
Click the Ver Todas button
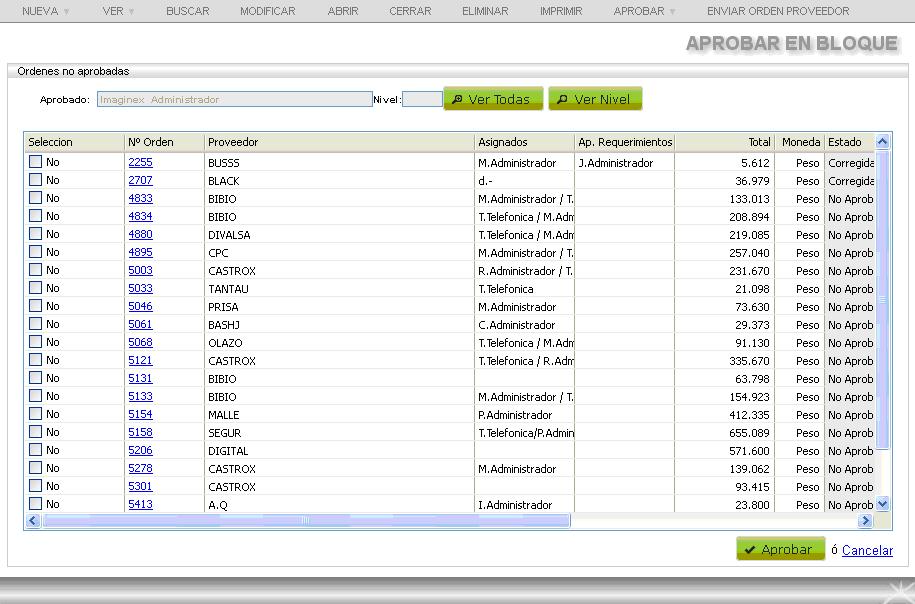(x=493, y=99)
